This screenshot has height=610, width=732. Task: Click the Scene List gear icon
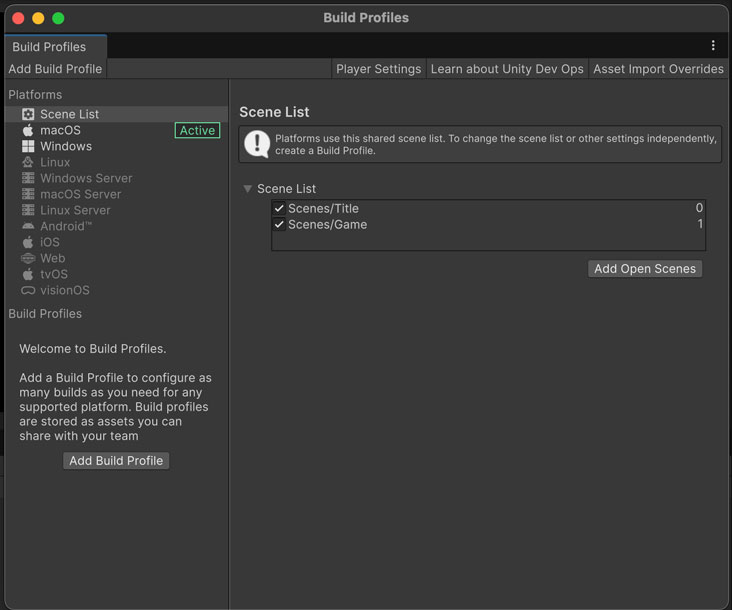[28, 114]
